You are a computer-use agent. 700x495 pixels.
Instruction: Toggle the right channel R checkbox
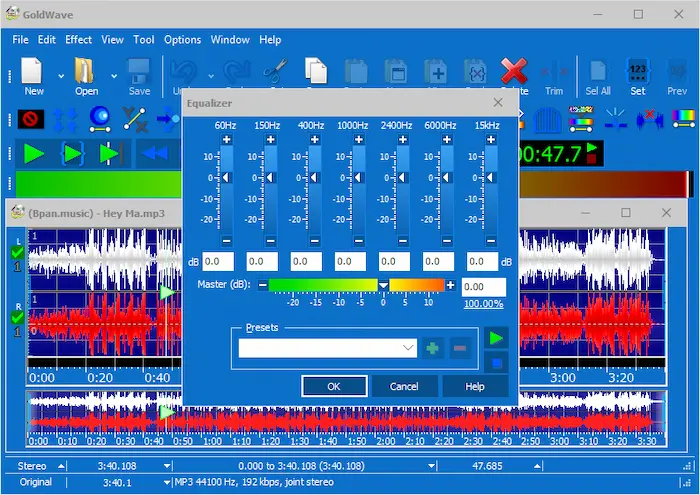17,318
